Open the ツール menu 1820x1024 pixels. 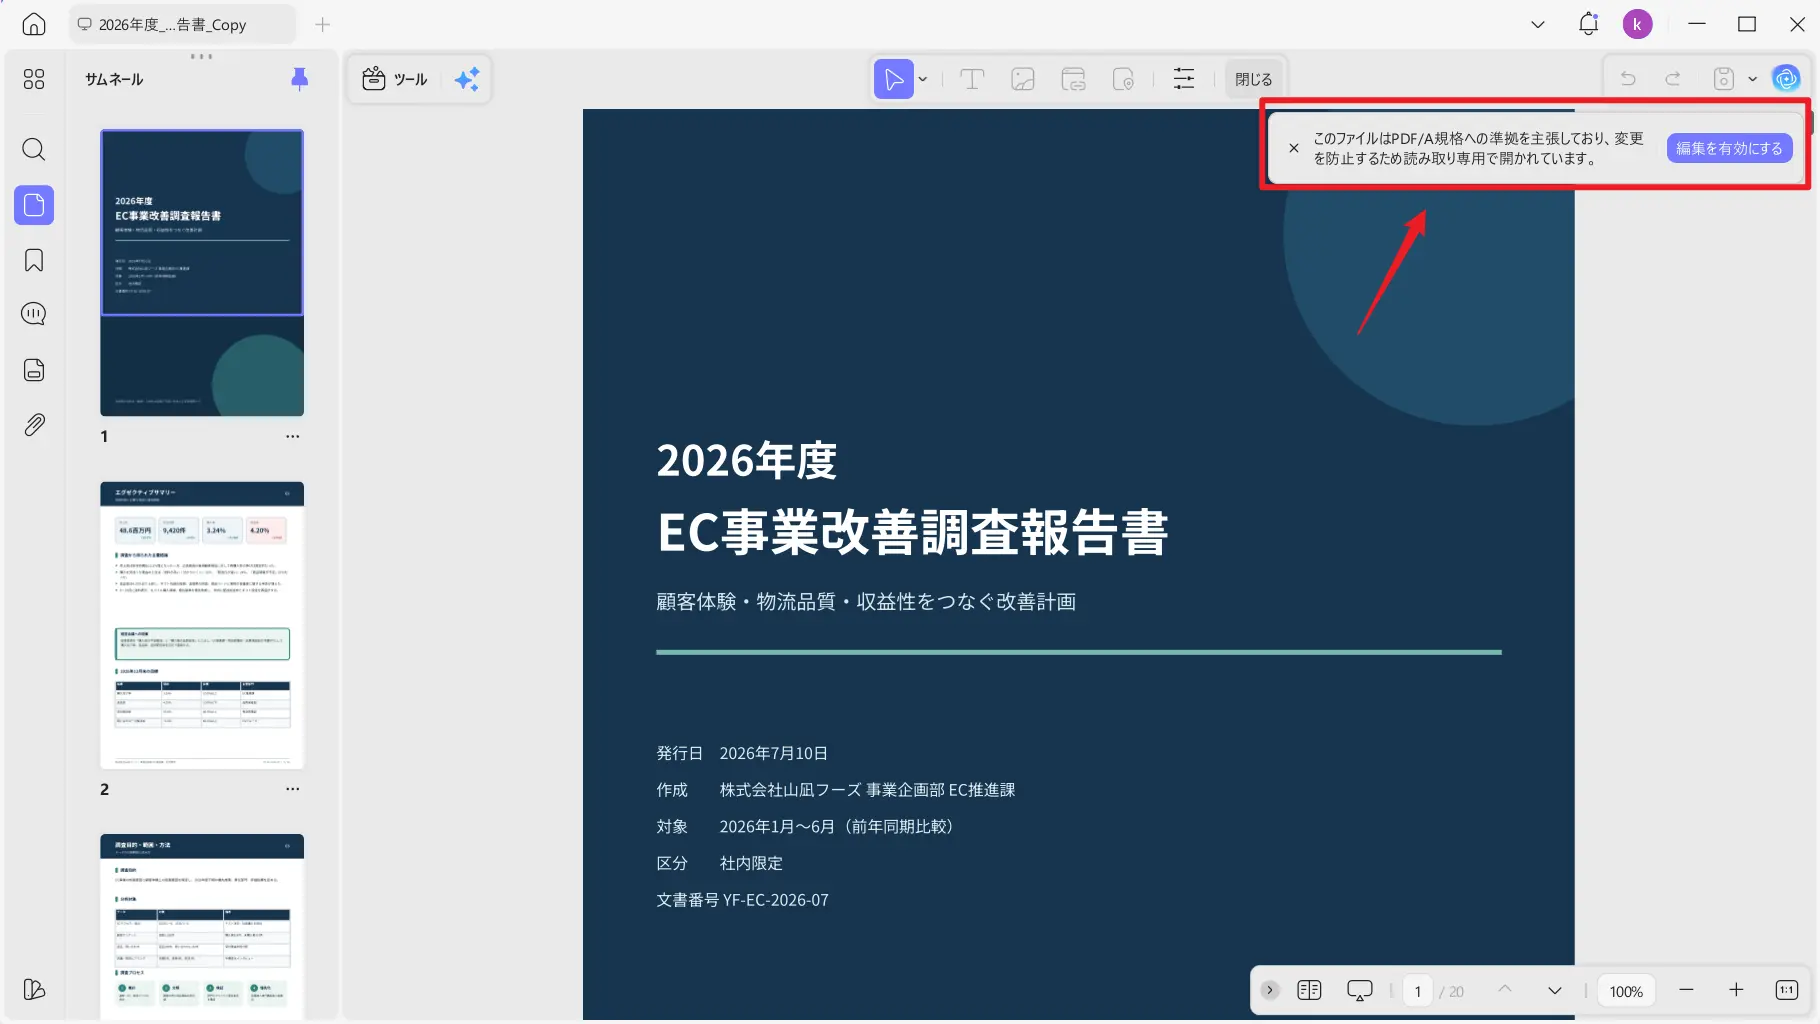(x=395, y=79)
